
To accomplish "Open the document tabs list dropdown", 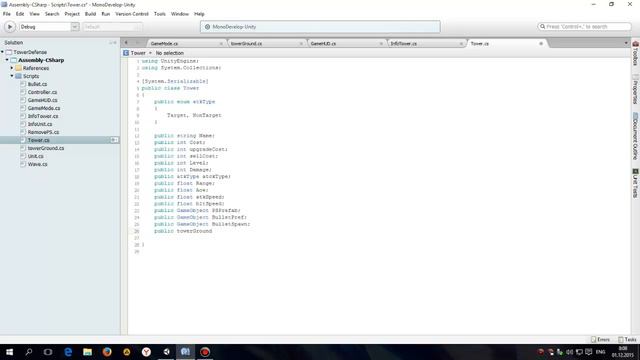I will tap(626, 43).
